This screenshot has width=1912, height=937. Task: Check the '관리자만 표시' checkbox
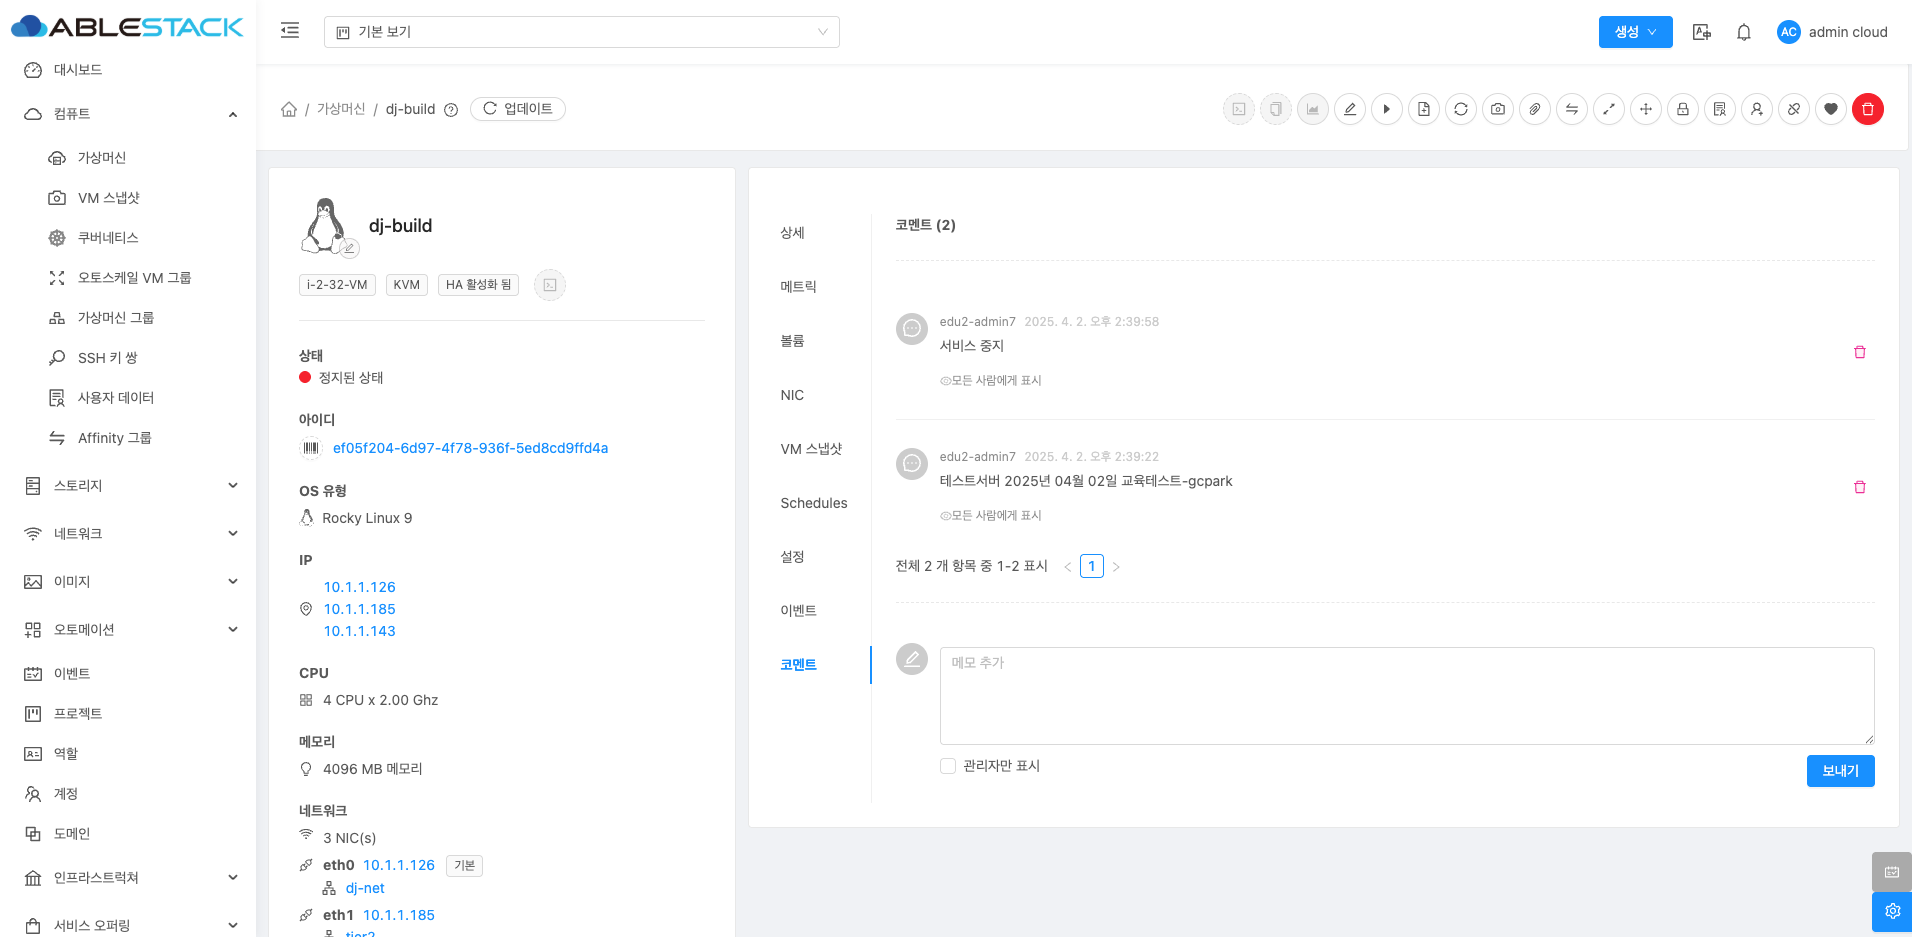click(948, 766)
